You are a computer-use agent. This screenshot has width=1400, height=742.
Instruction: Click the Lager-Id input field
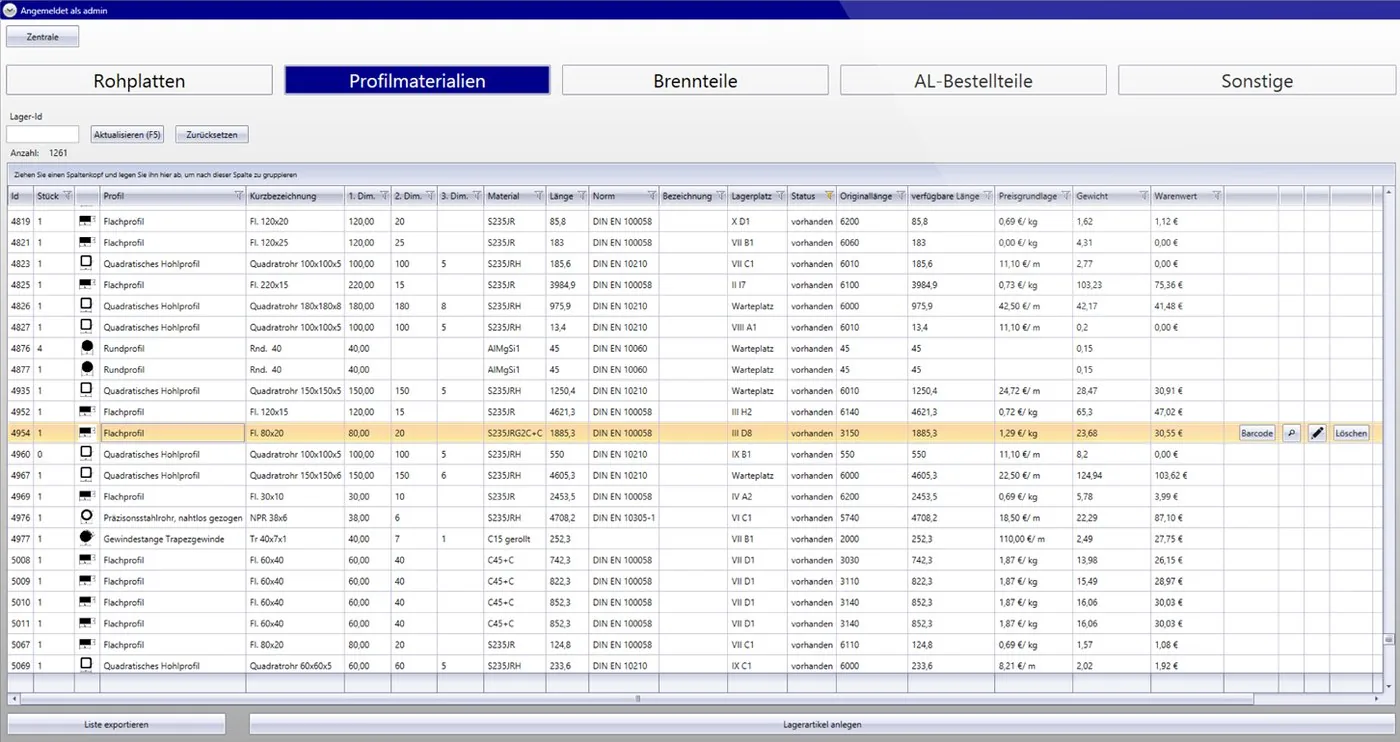click(x=43, y=134)
